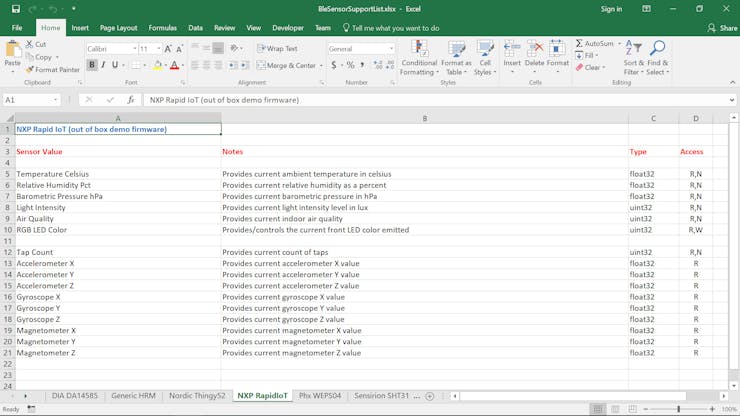Click the Paste clipboard icon
Viewport: 740px width, 416px height.
pyautogui.click(x=13, y=50)
